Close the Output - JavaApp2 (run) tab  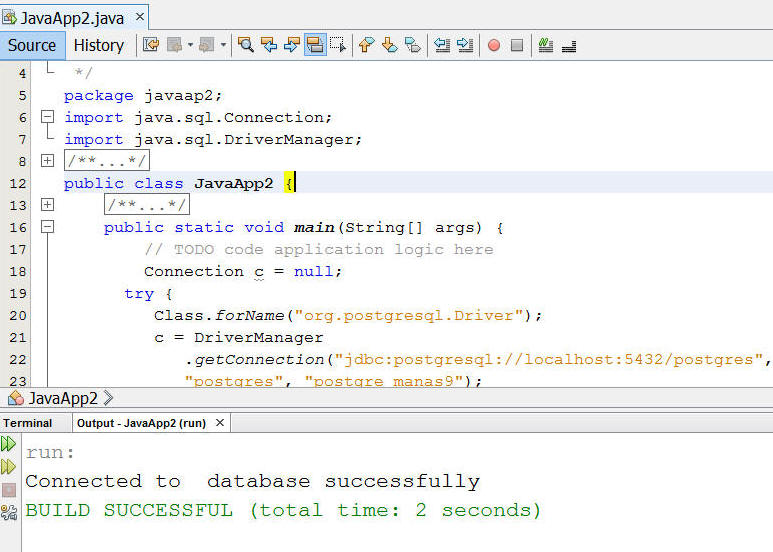(220, 423)
